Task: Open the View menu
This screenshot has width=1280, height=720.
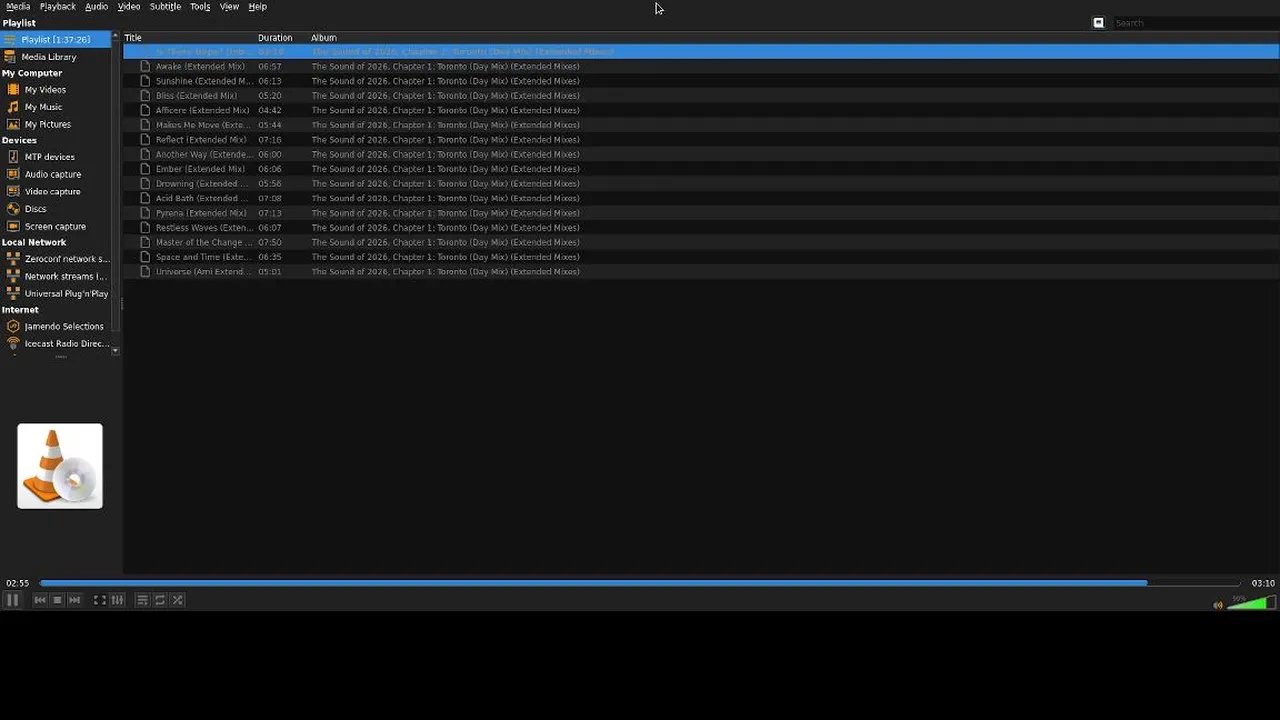Action: [x=229, y=7]
